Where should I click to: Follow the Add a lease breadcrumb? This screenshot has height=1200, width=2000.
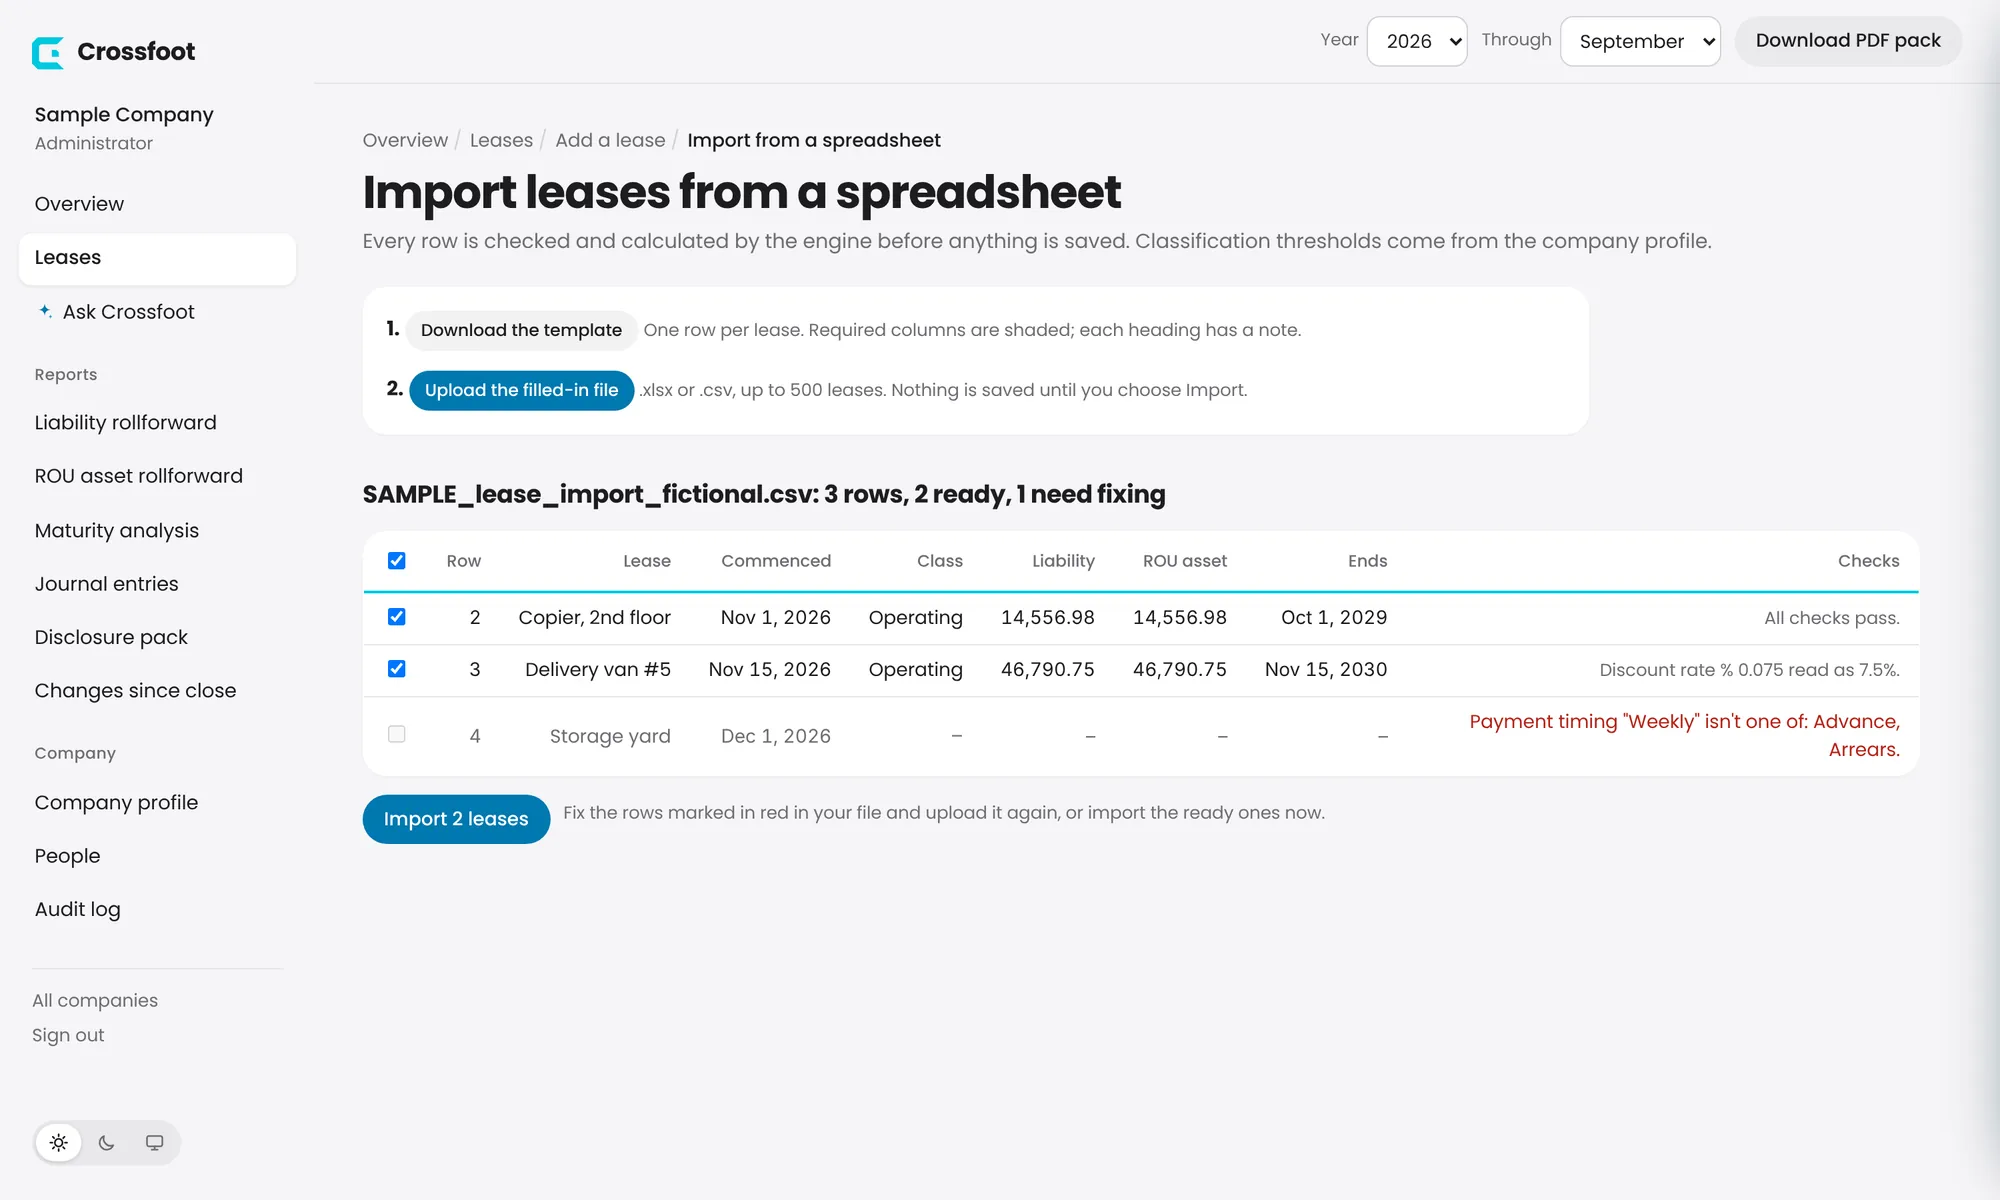pos(610,140)
